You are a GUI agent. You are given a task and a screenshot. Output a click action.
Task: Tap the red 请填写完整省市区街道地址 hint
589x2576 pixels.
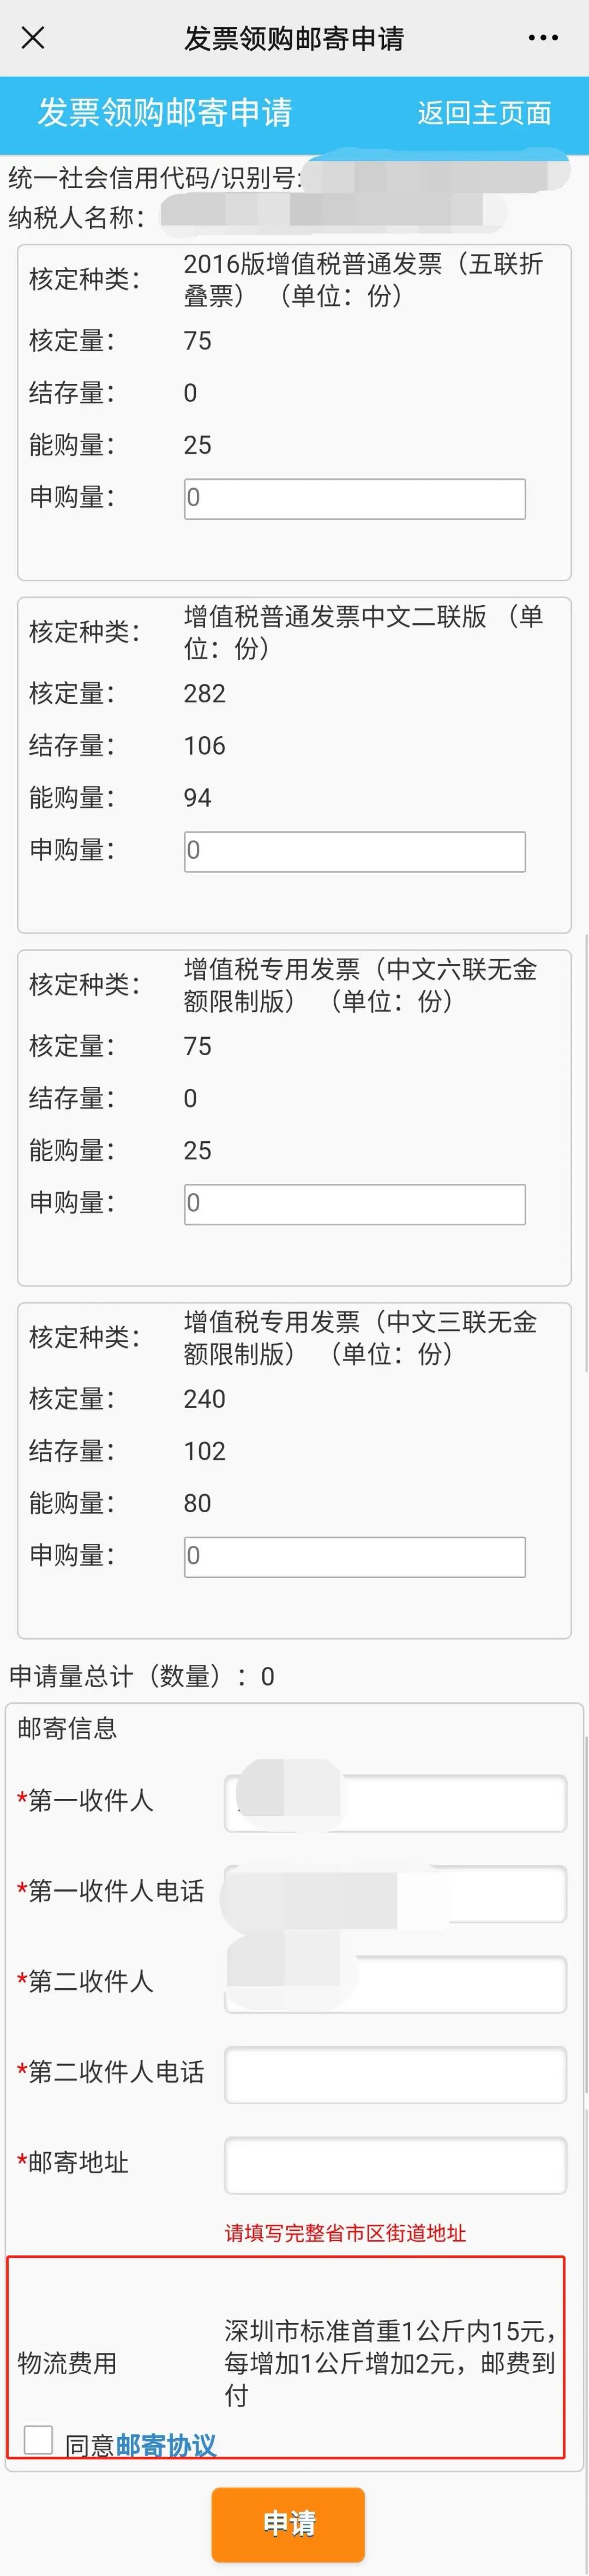pos(345,2233)
